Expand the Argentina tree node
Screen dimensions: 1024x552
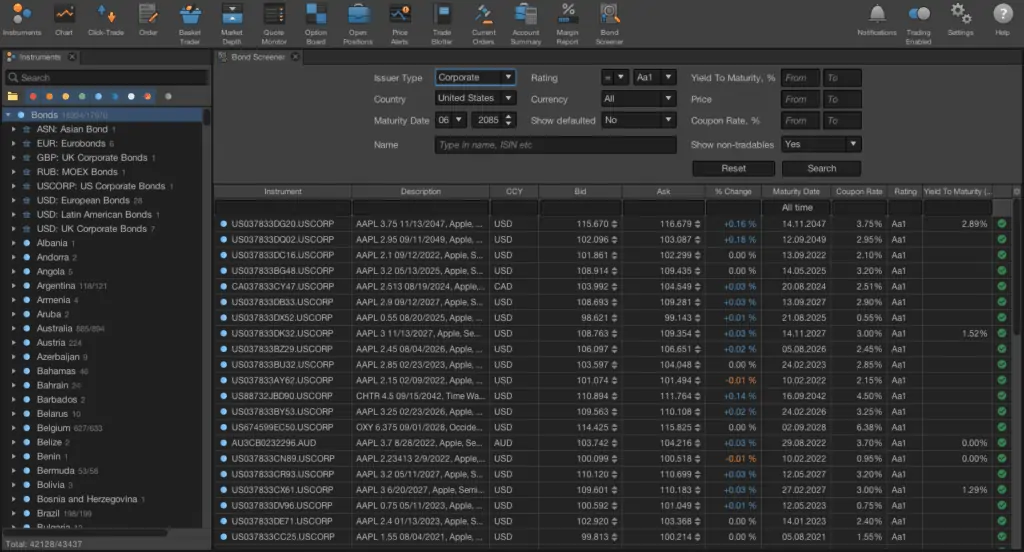tap(14, 285)
